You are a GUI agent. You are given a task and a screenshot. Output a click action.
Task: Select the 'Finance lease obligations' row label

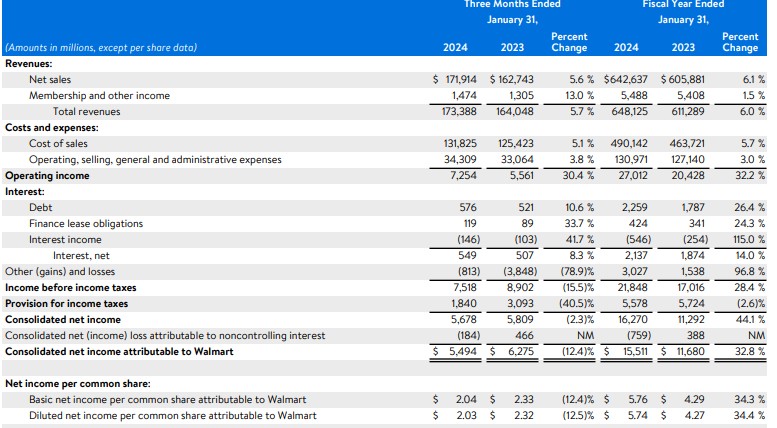click(x=86, y=223)
